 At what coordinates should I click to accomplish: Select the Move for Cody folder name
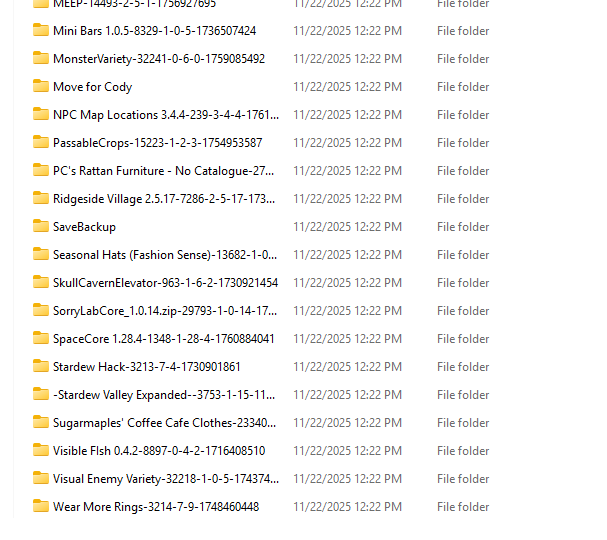[92, 87]
